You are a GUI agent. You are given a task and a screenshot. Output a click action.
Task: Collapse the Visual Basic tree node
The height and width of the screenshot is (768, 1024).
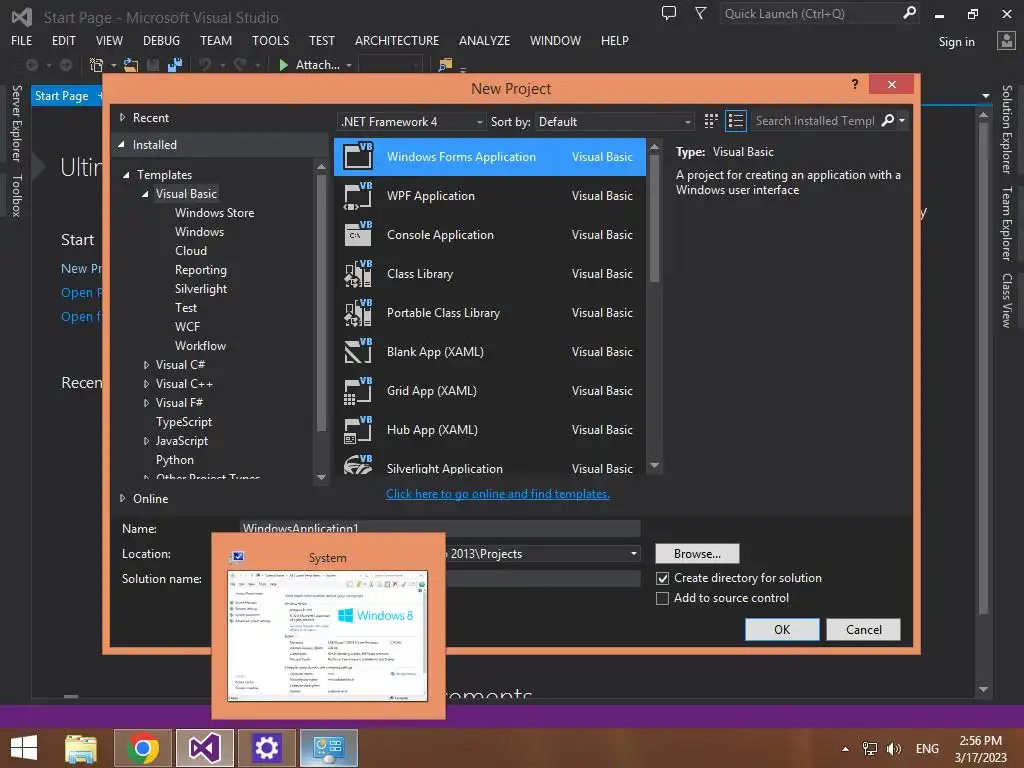coord(146,194)
